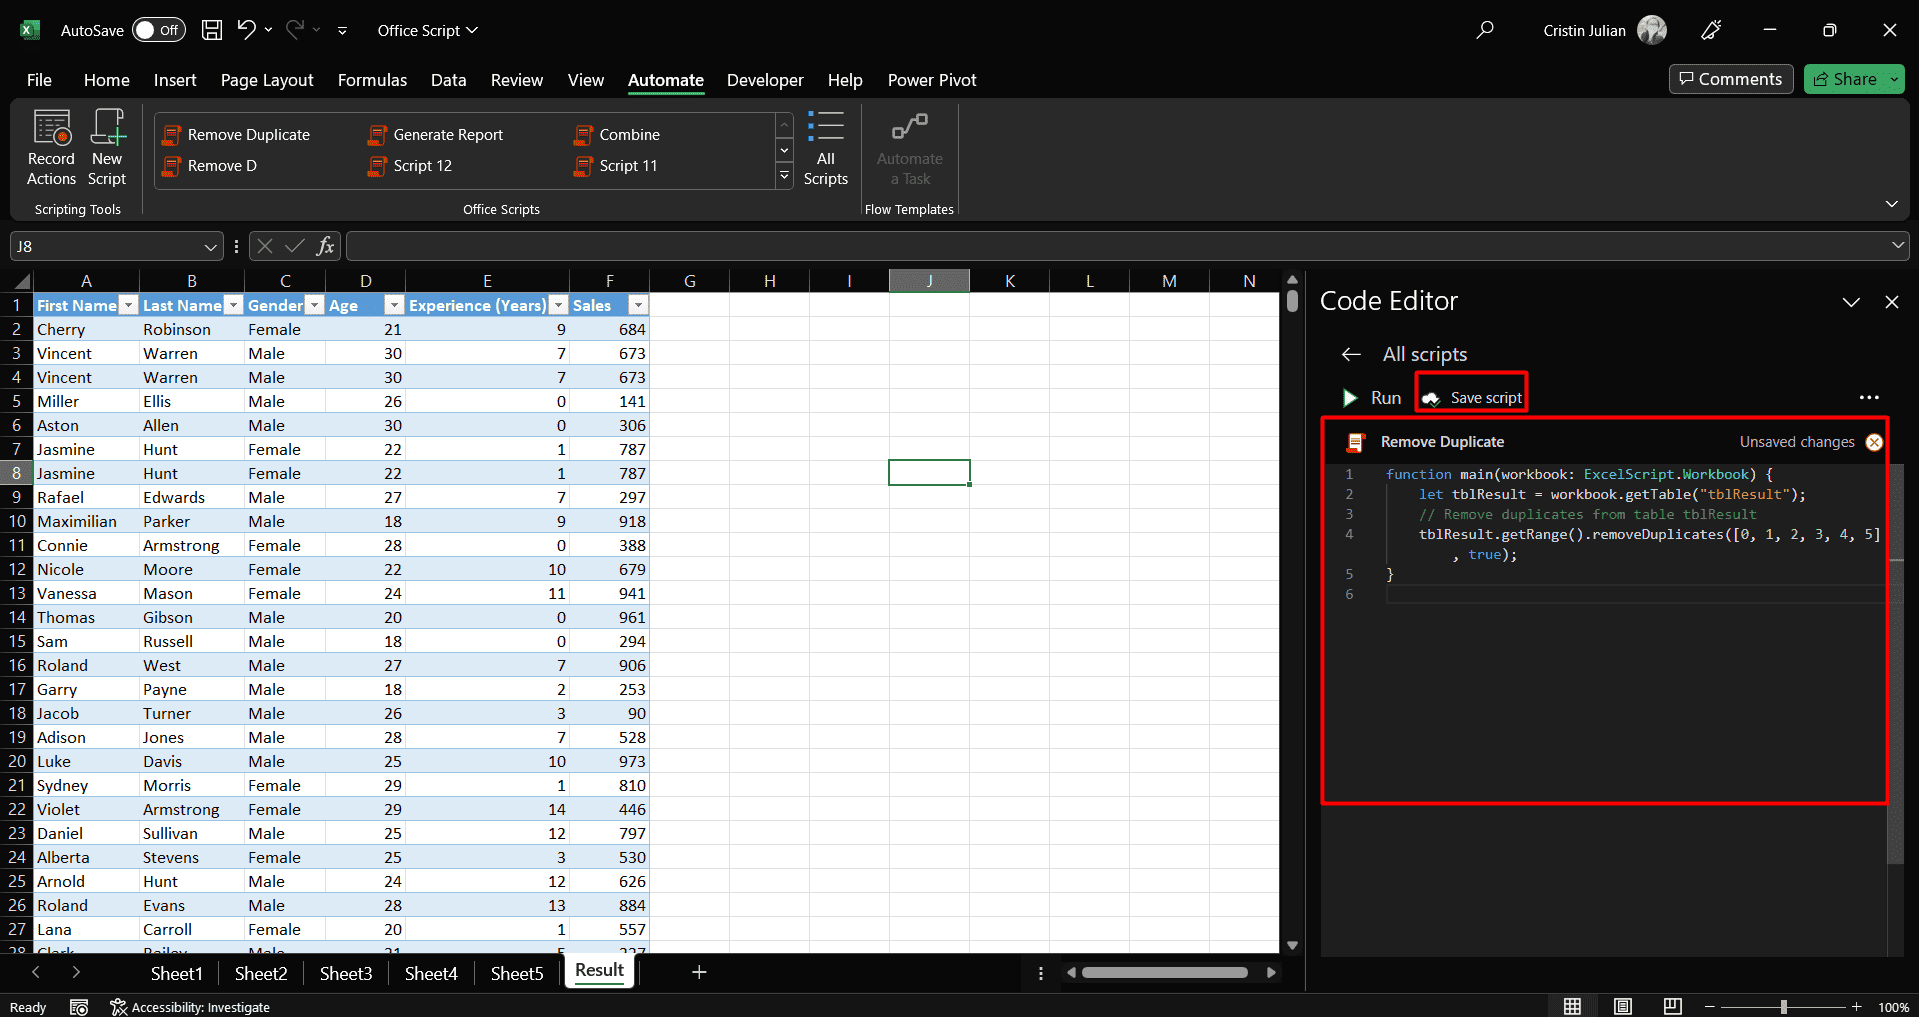Screen dimensions: 1919x1017
Task: Undo the last action
Action: [246, 30]
